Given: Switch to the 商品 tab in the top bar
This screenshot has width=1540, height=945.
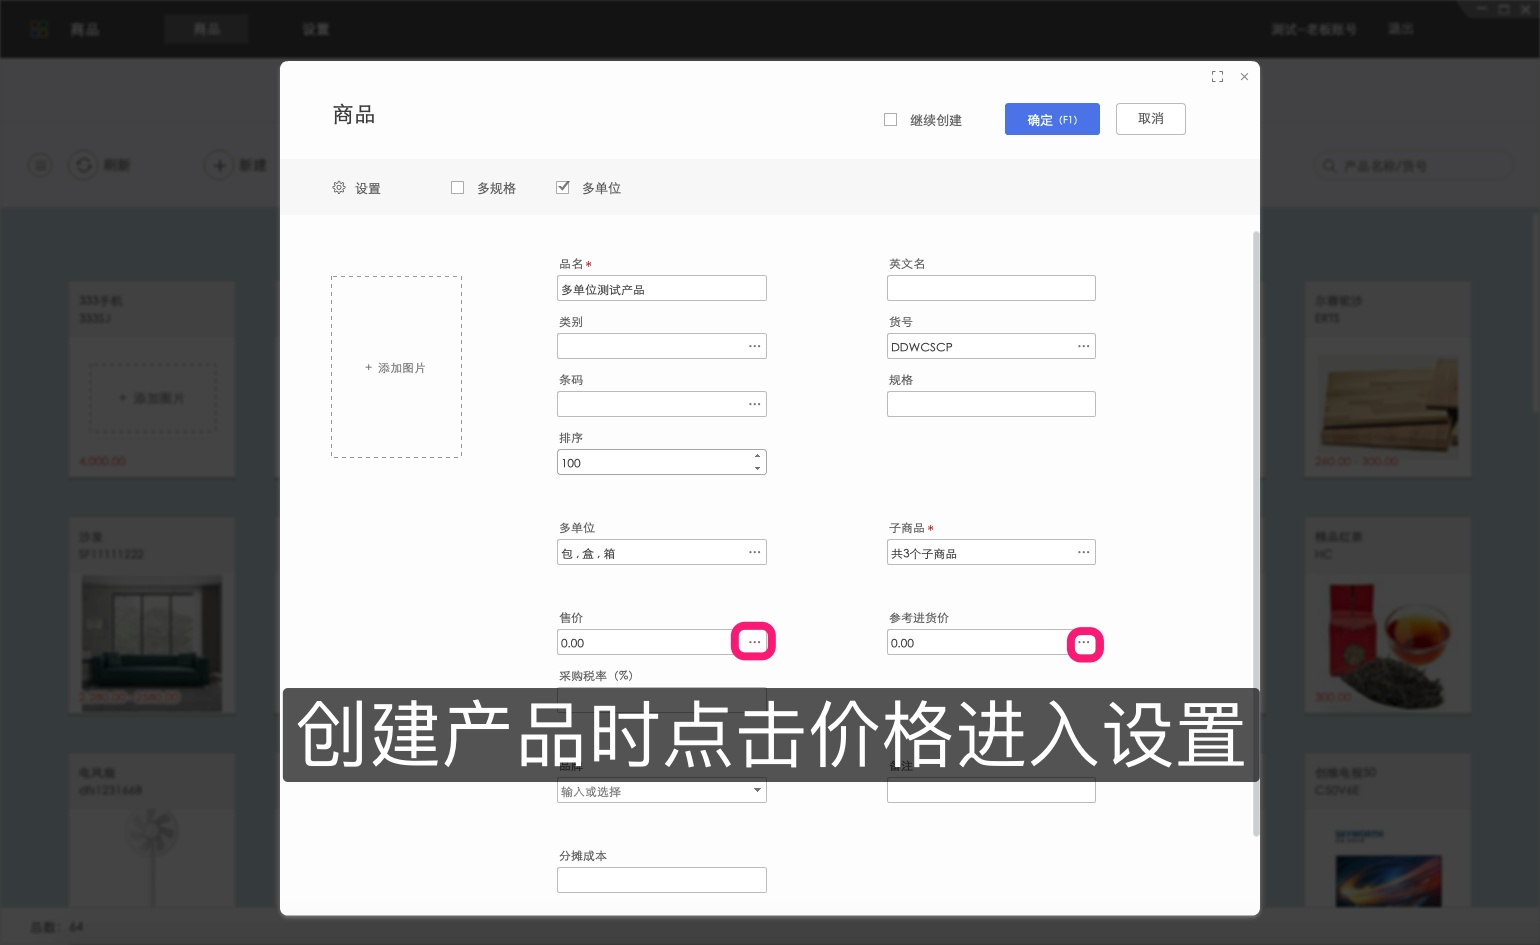Looking at the screenshot, I should point(207,29).
